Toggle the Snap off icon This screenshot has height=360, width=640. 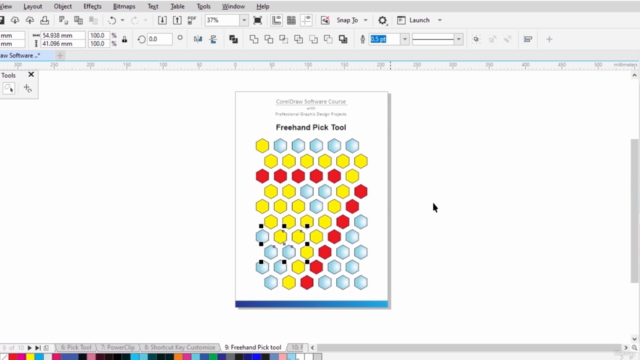tap(325, 20)
